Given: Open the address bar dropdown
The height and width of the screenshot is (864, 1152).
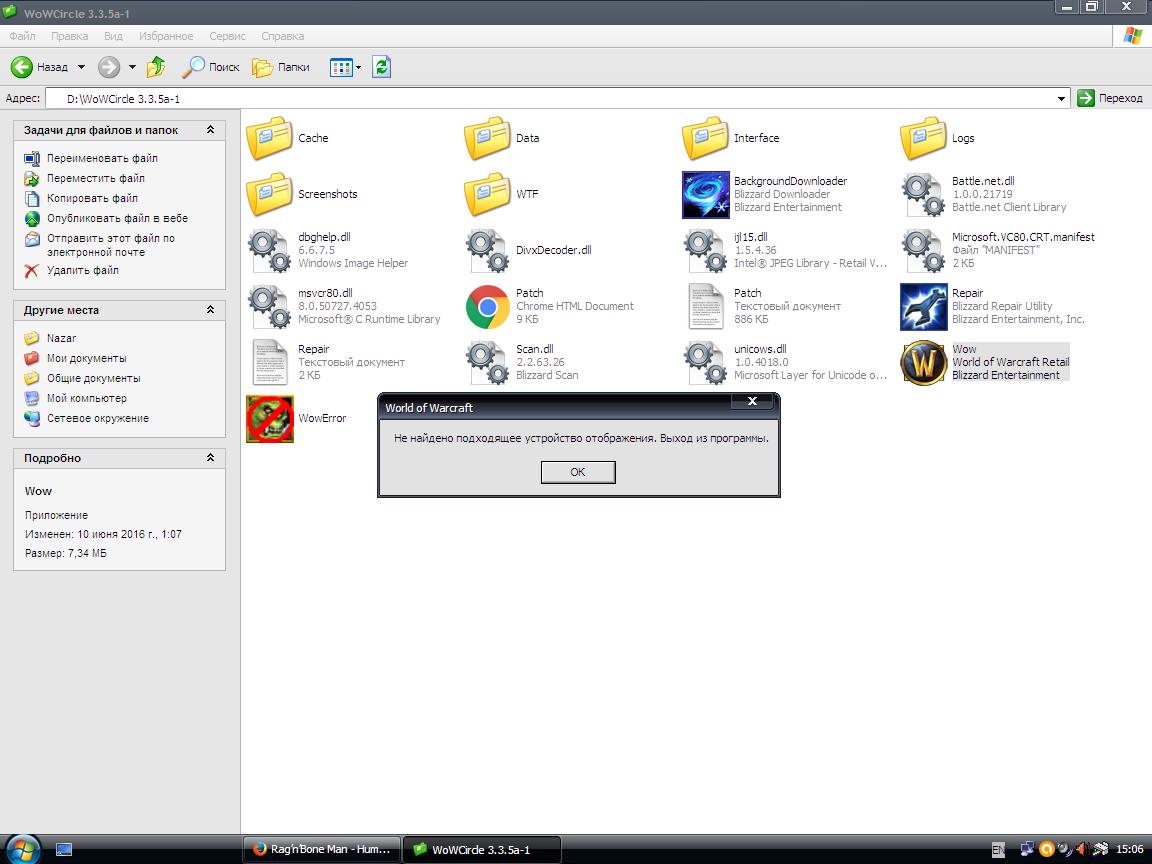Looking at the screenshot, I should [x=1062, y=98].
